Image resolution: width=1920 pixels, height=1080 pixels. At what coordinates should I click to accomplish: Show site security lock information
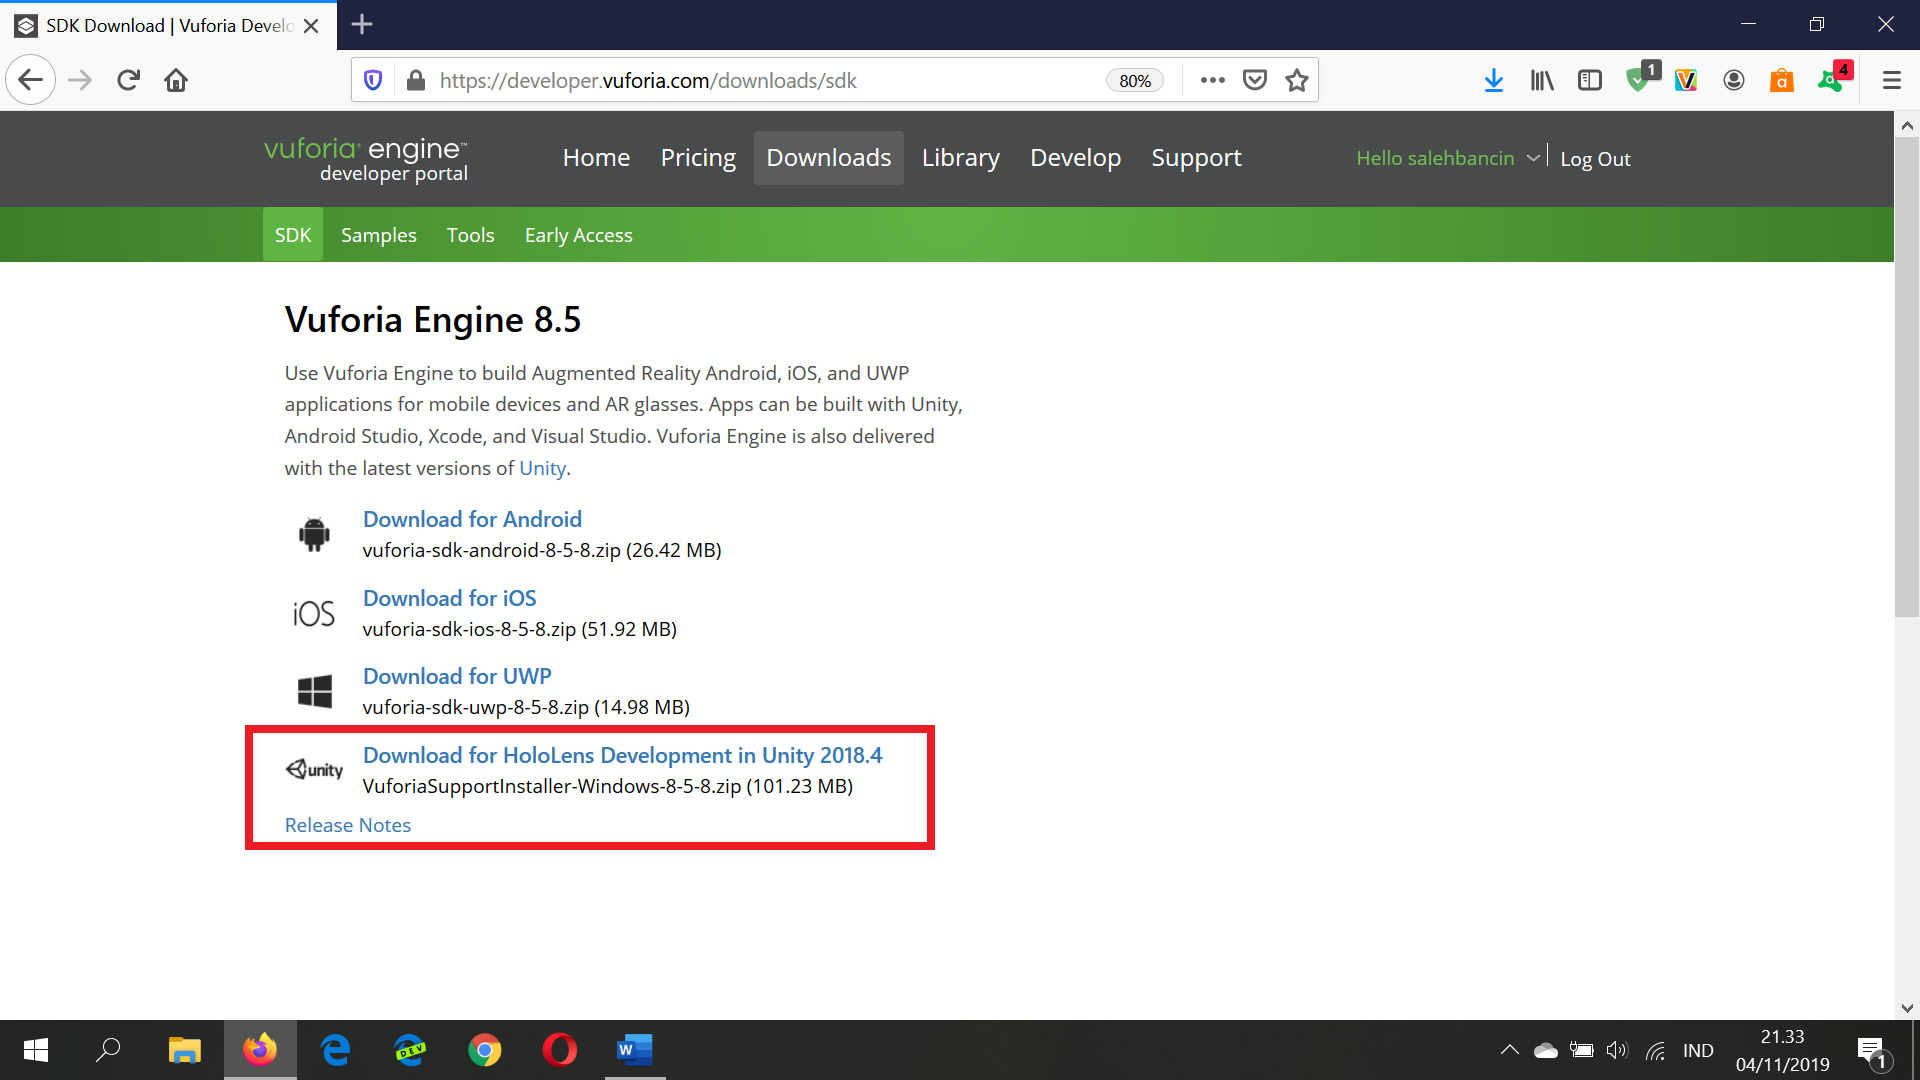pyautogui.click(x=416, y=80)
